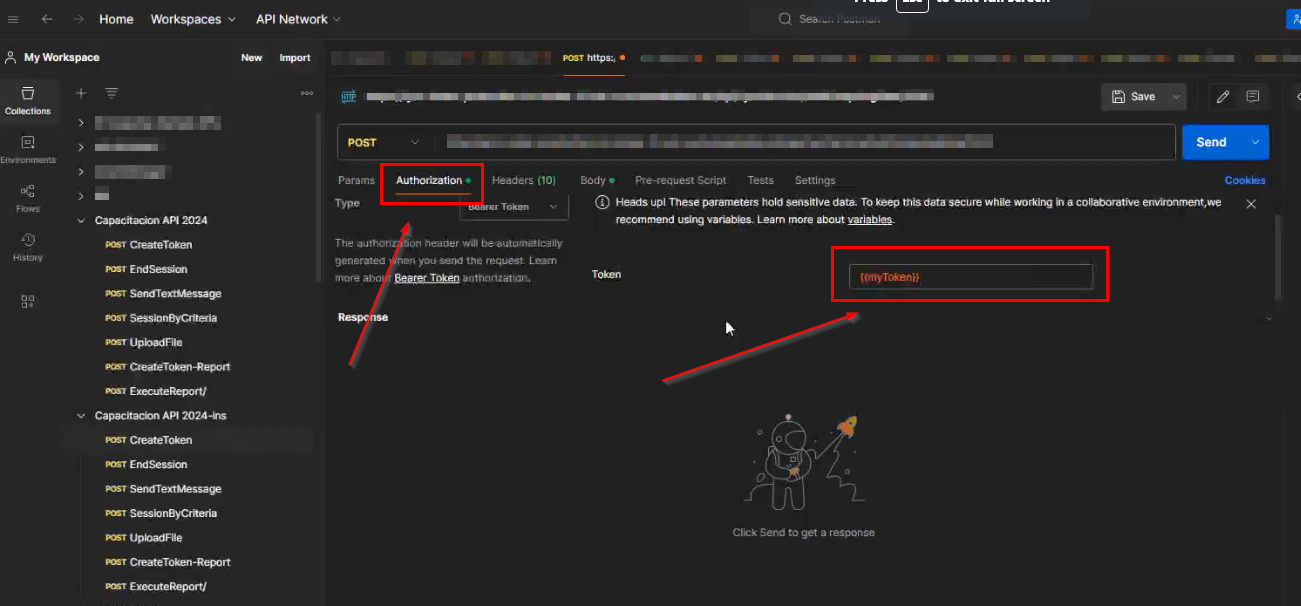Open the History sidebar panel
Screen dimensions: 1301x606
(28, 247)
